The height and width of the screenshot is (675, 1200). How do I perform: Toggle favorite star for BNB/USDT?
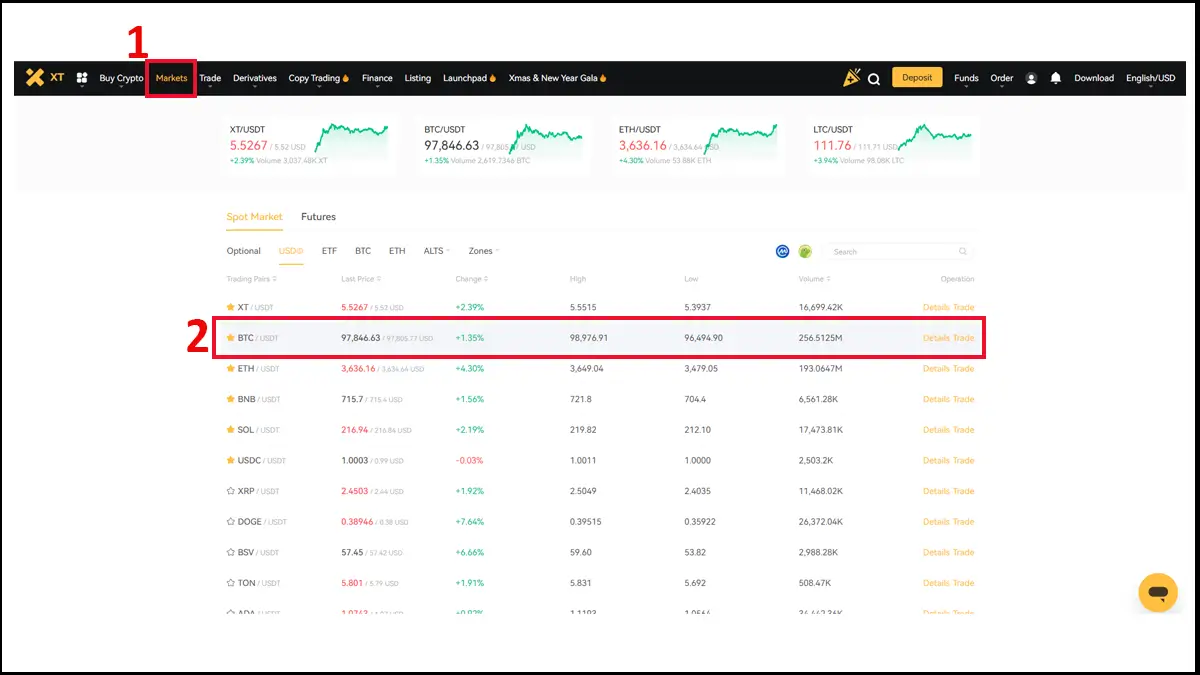(231, 399)
